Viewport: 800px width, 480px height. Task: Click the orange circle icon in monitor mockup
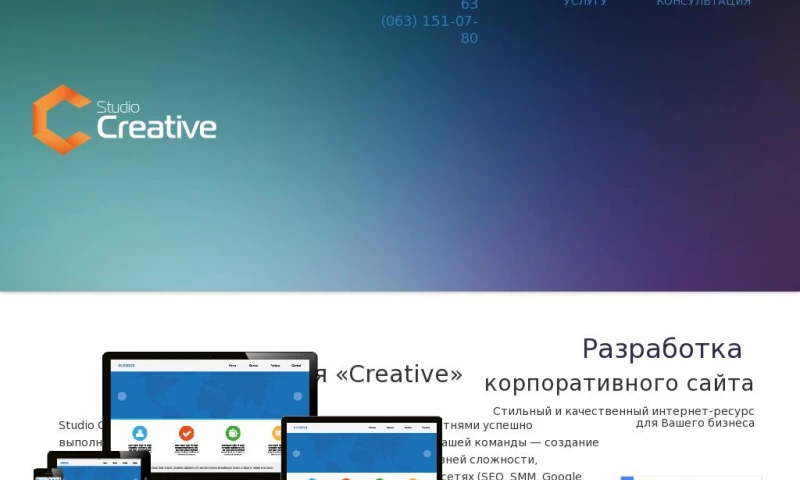pyautogui.click(x=277, y=433)
